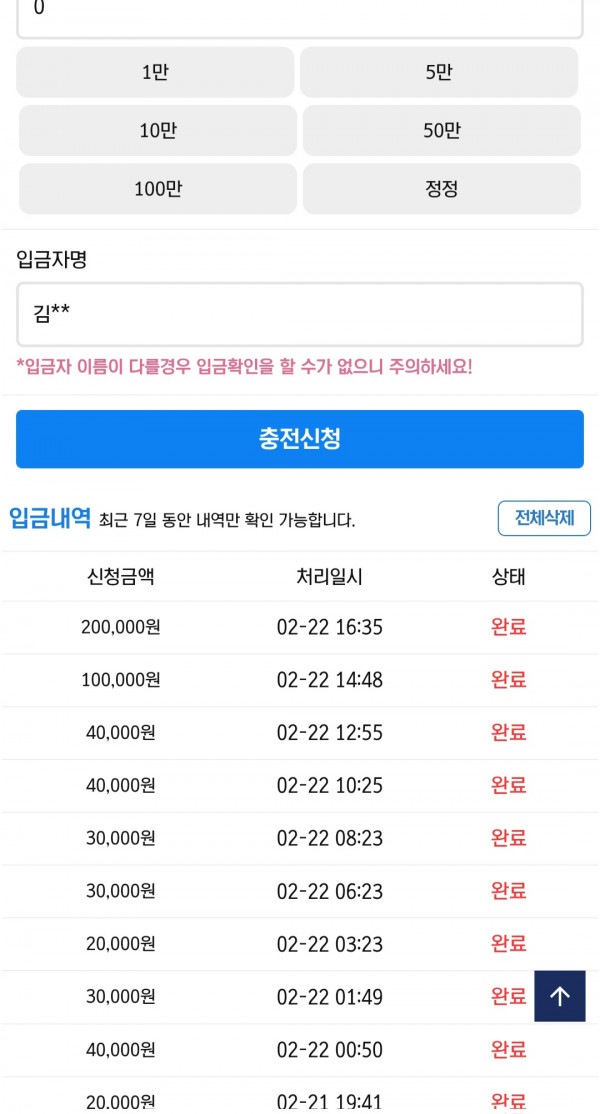Click the 신청금액 column header

[x=121, y=576]
